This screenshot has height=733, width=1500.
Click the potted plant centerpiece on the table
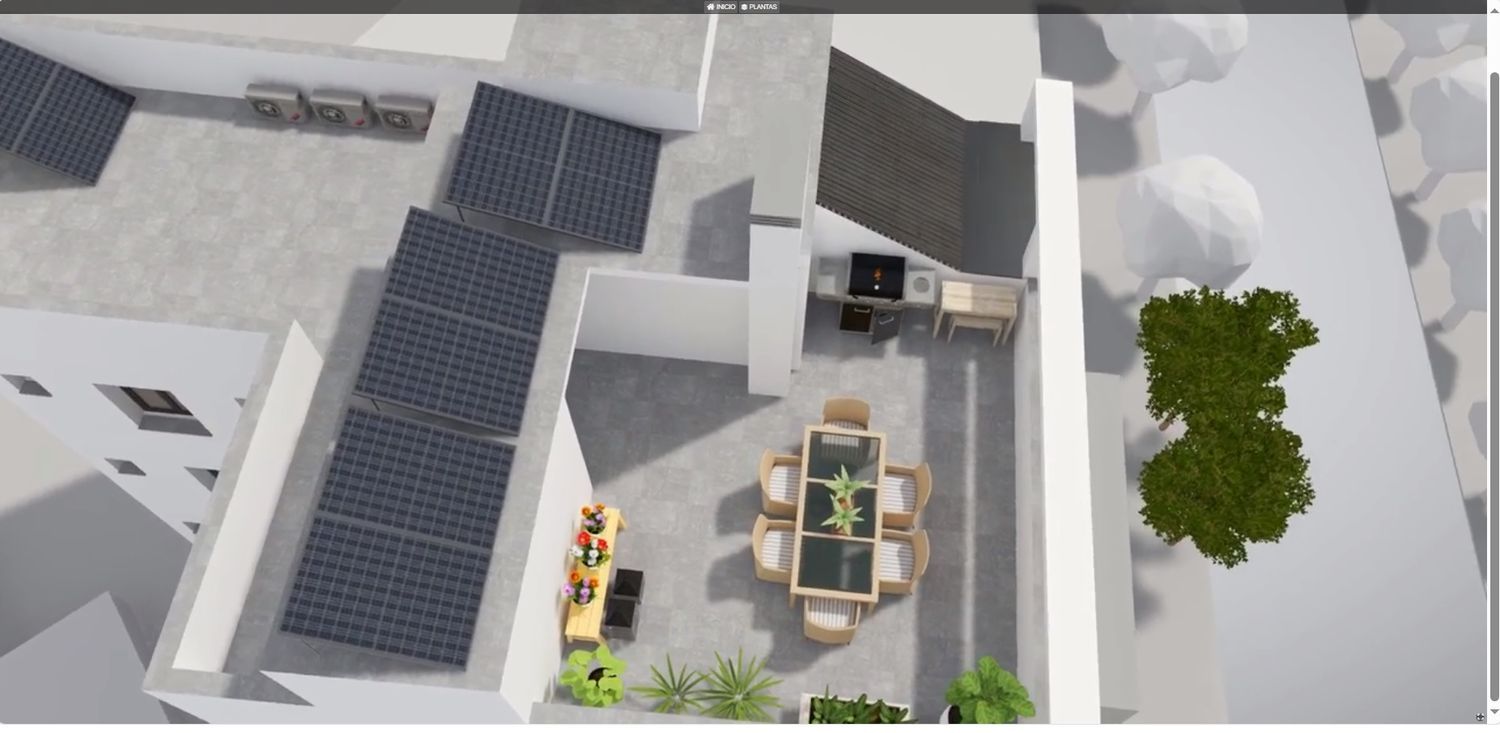[844, 499]
